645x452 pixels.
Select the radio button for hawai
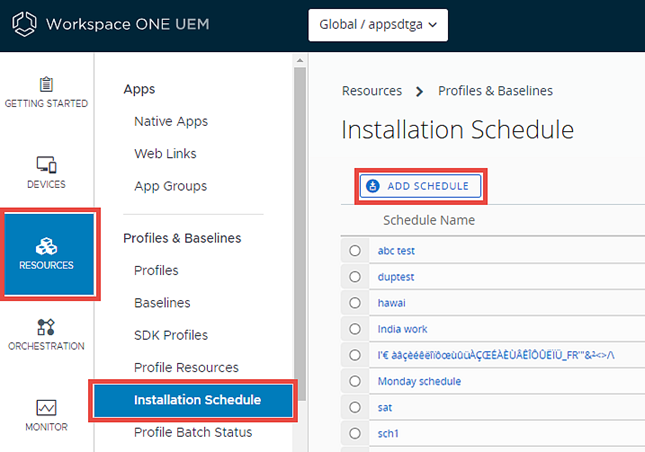(x=355, y=303)
